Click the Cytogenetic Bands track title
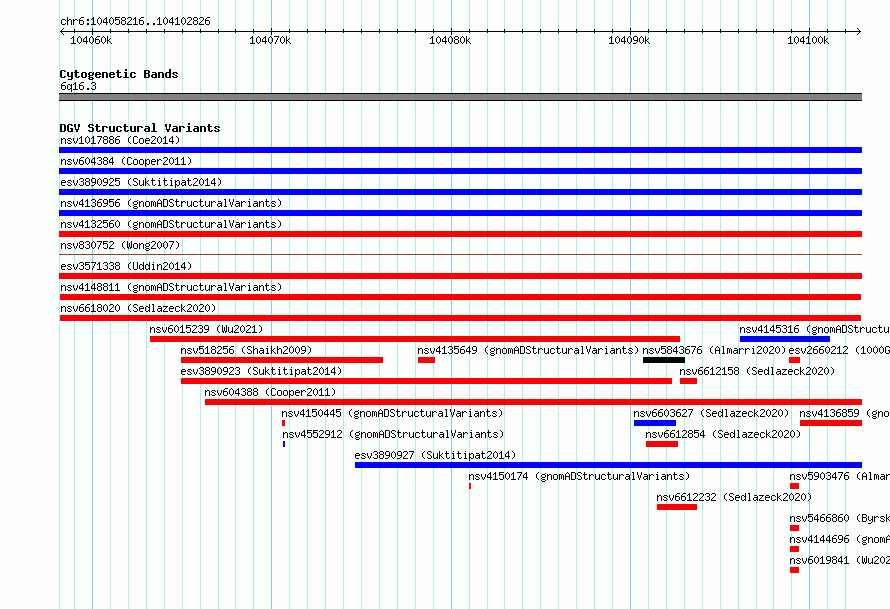Image resolution: width=890 pixels, height=609 pixels. [x=119, y=74]
